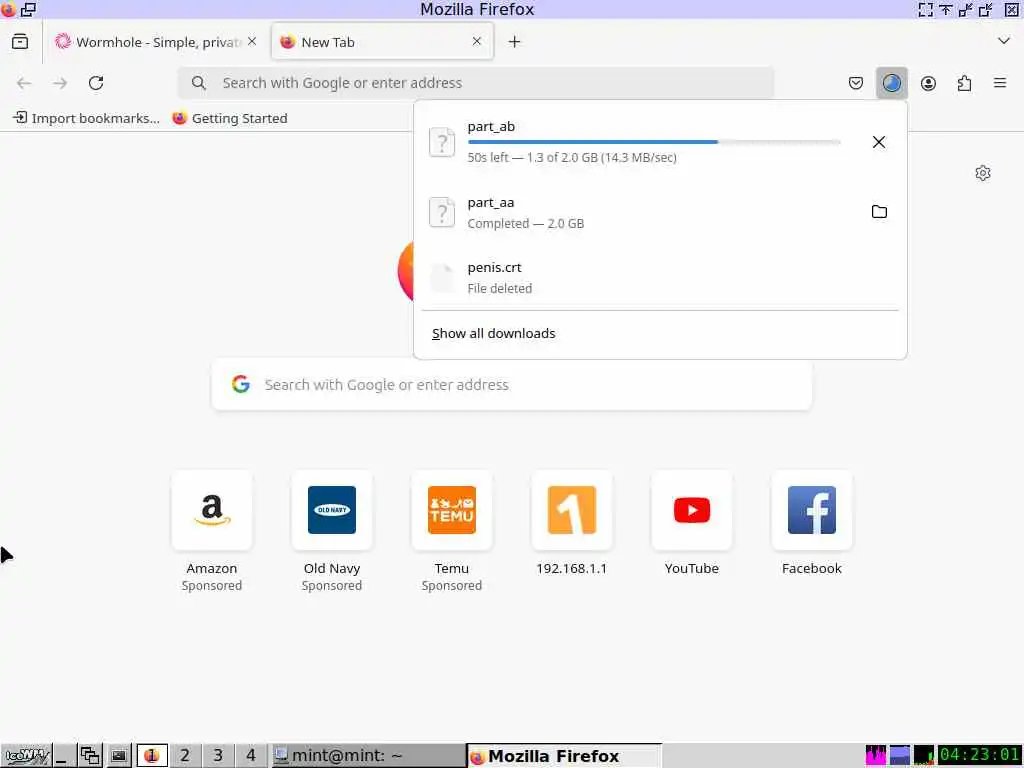Go forward one page
1024x768 pixels.
click(60, 83)
